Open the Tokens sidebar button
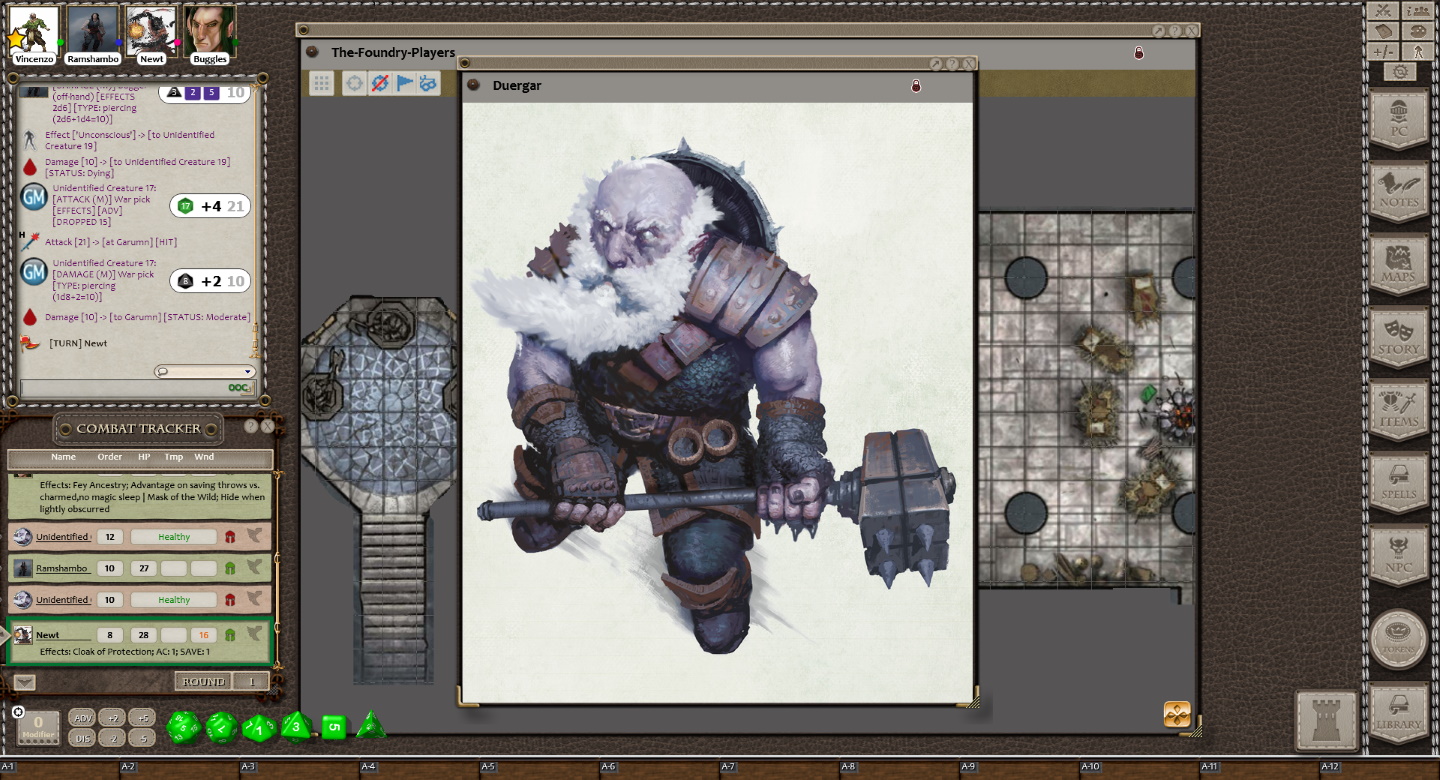1440x780 pixels. (x=1399, y=640)
